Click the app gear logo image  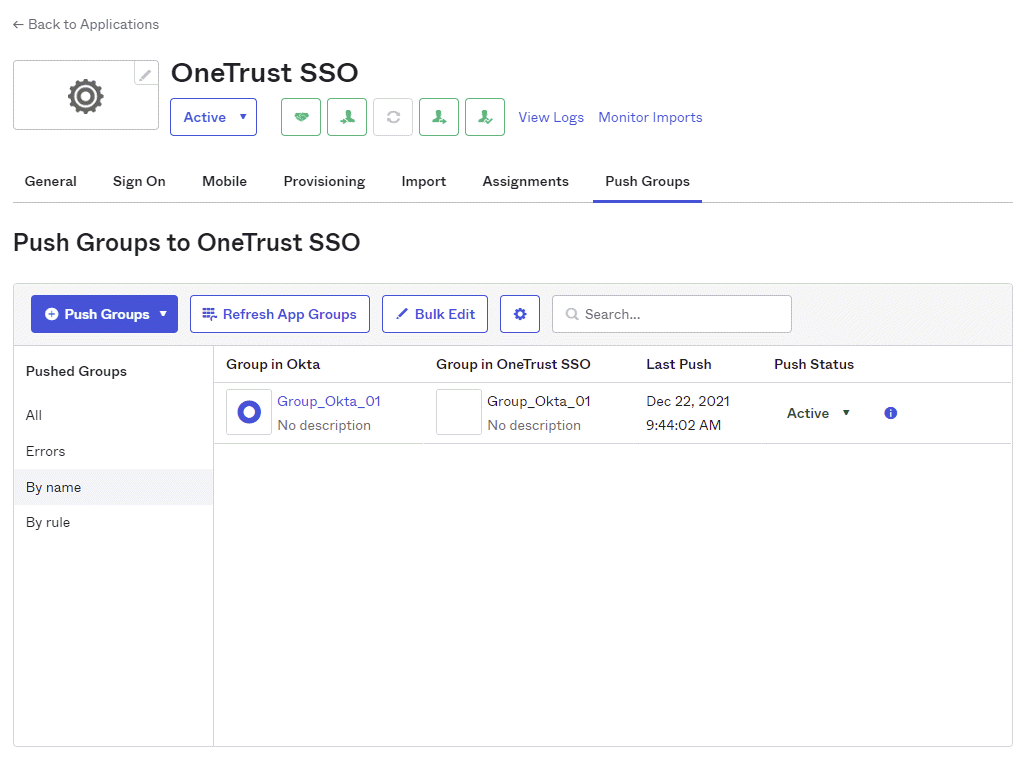85,96
